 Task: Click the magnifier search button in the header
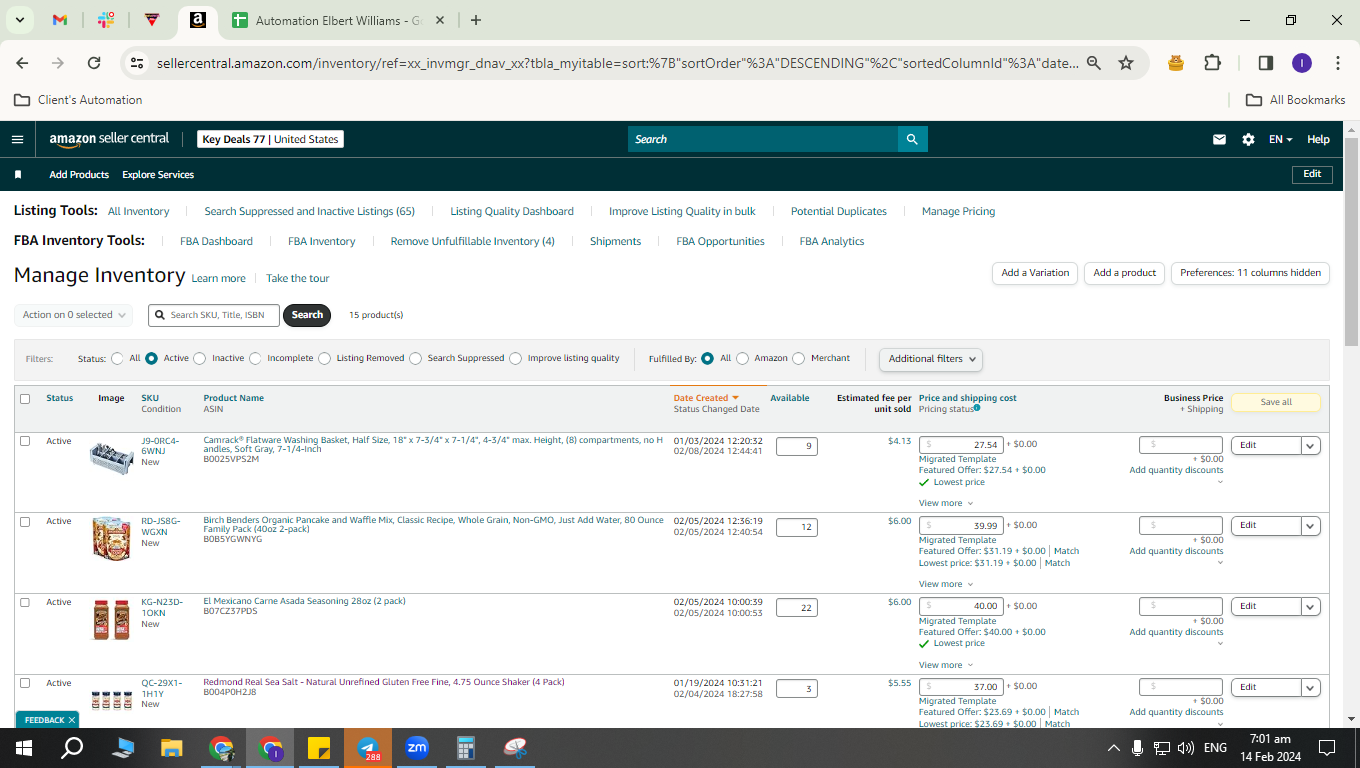[x=912, y=139]
